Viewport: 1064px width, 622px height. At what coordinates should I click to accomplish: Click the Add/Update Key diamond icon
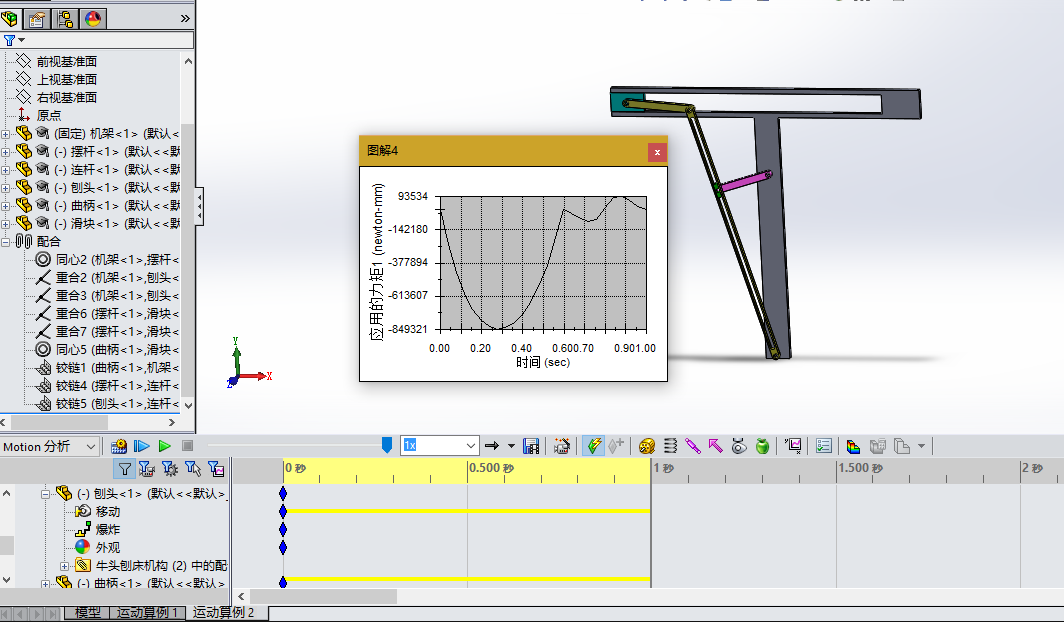pos(616,446)
